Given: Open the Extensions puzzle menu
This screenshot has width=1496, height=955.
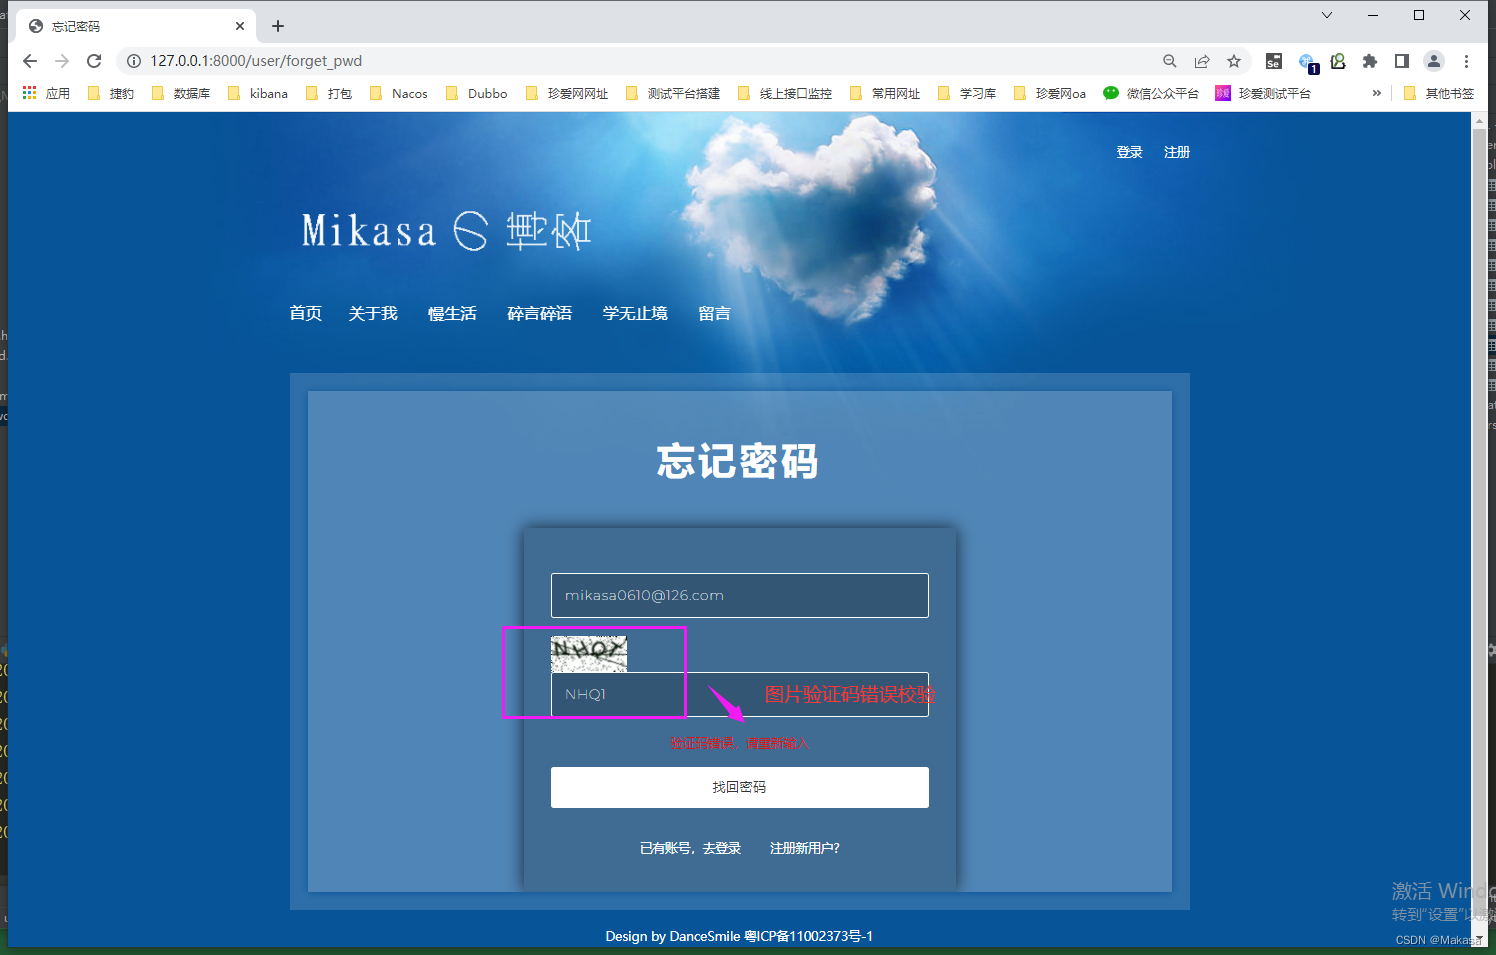Looking at the screenshot, I should coord(1370,61).
